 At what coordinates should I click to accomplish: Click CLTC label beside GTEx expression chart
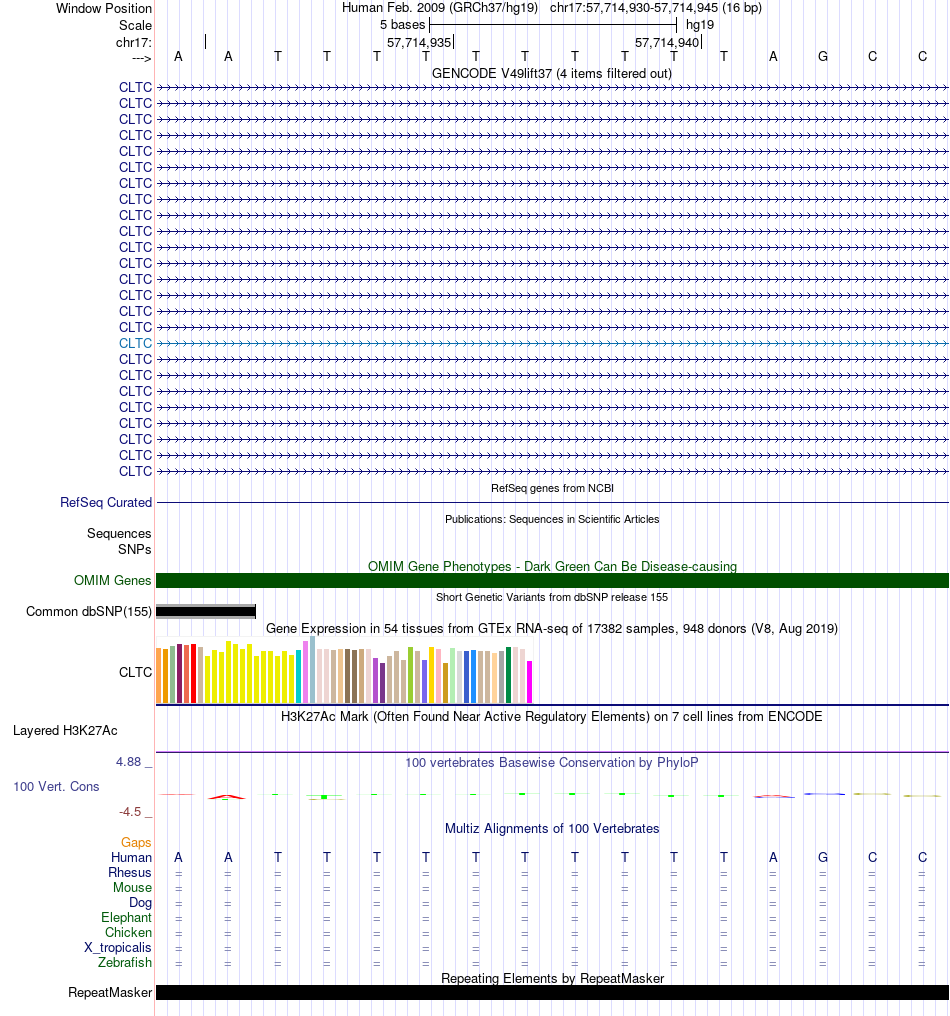pyautogui.click(x=135, y=672)
